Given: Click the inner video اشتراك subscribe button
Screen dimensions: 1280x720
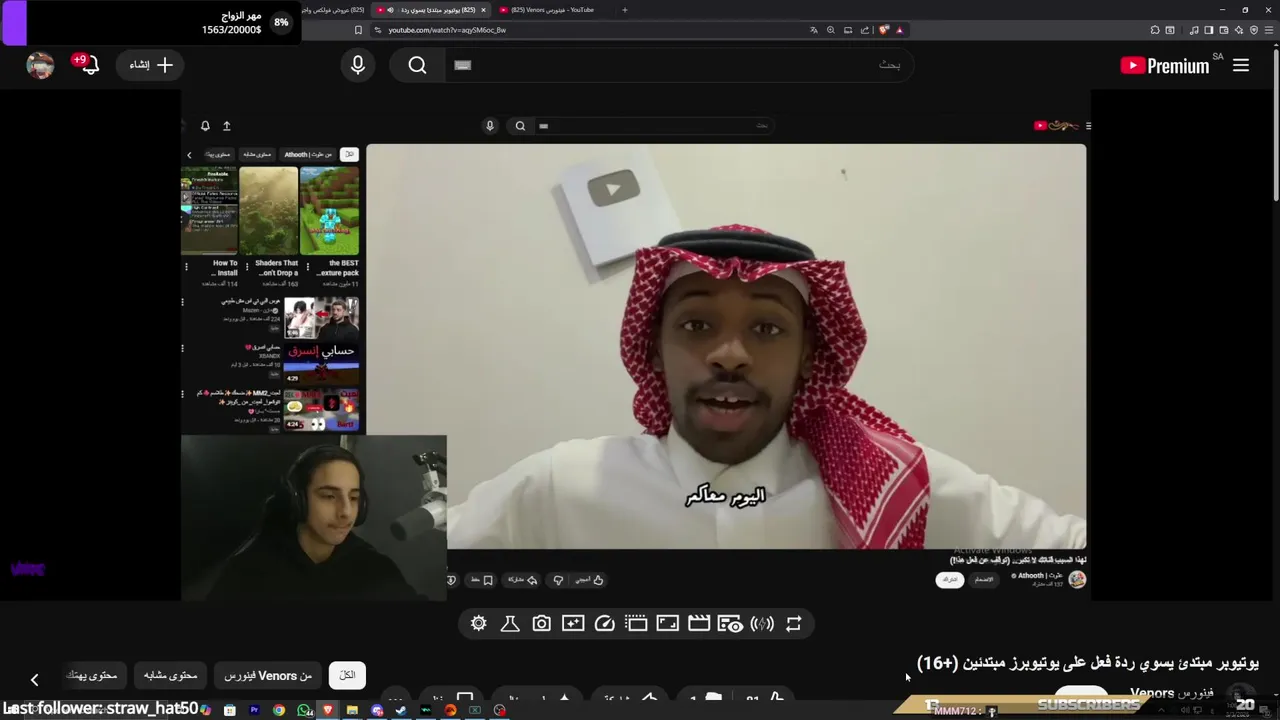Looking at the screenshot, I should [x=950, y=580].
